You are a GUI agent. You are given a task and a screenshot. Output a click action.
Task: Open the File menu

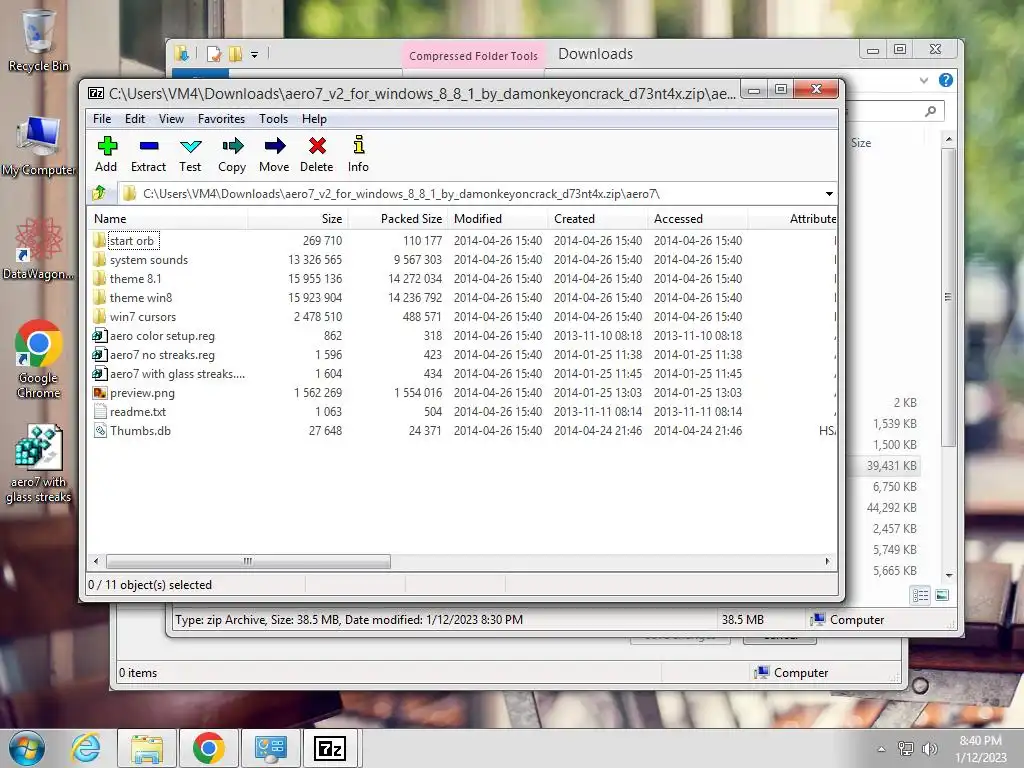coord(102,119)
